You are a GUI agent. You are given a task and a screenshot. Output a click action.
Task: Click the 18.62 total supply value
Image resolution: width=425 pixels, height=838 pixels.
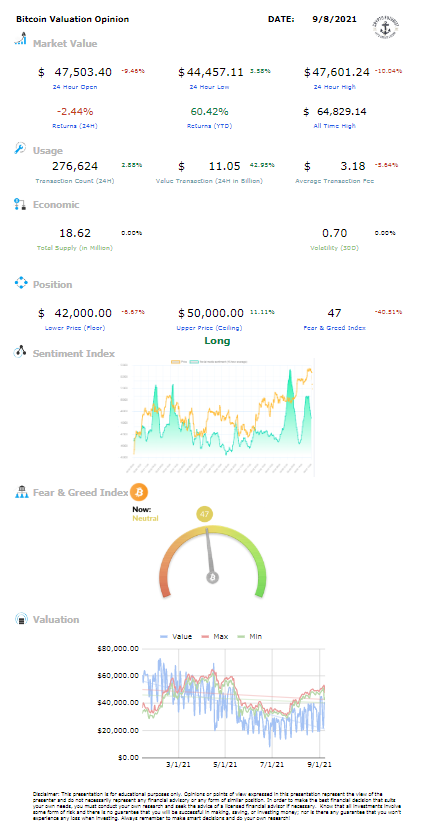75,233
